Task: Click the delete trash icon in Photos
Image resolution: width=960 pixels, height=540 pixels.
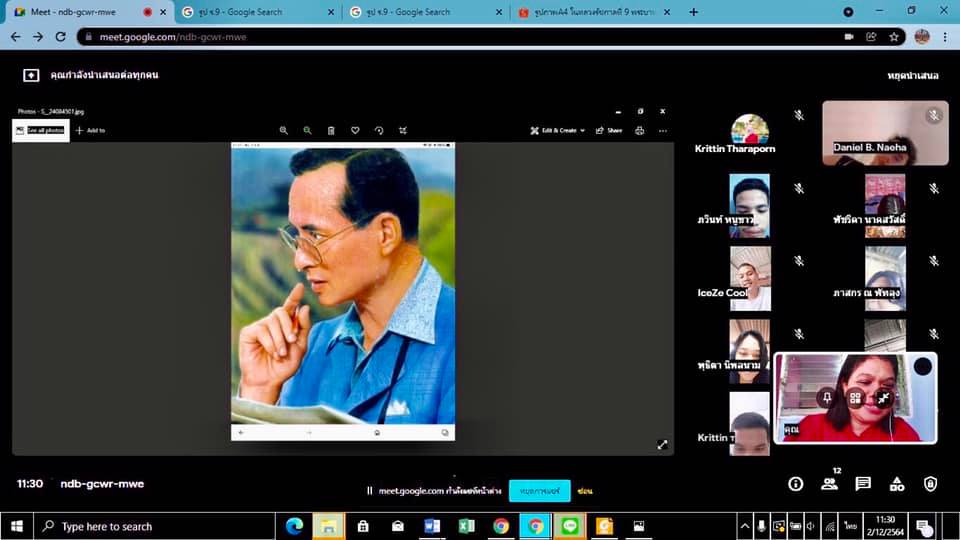Action: point(331,130)
